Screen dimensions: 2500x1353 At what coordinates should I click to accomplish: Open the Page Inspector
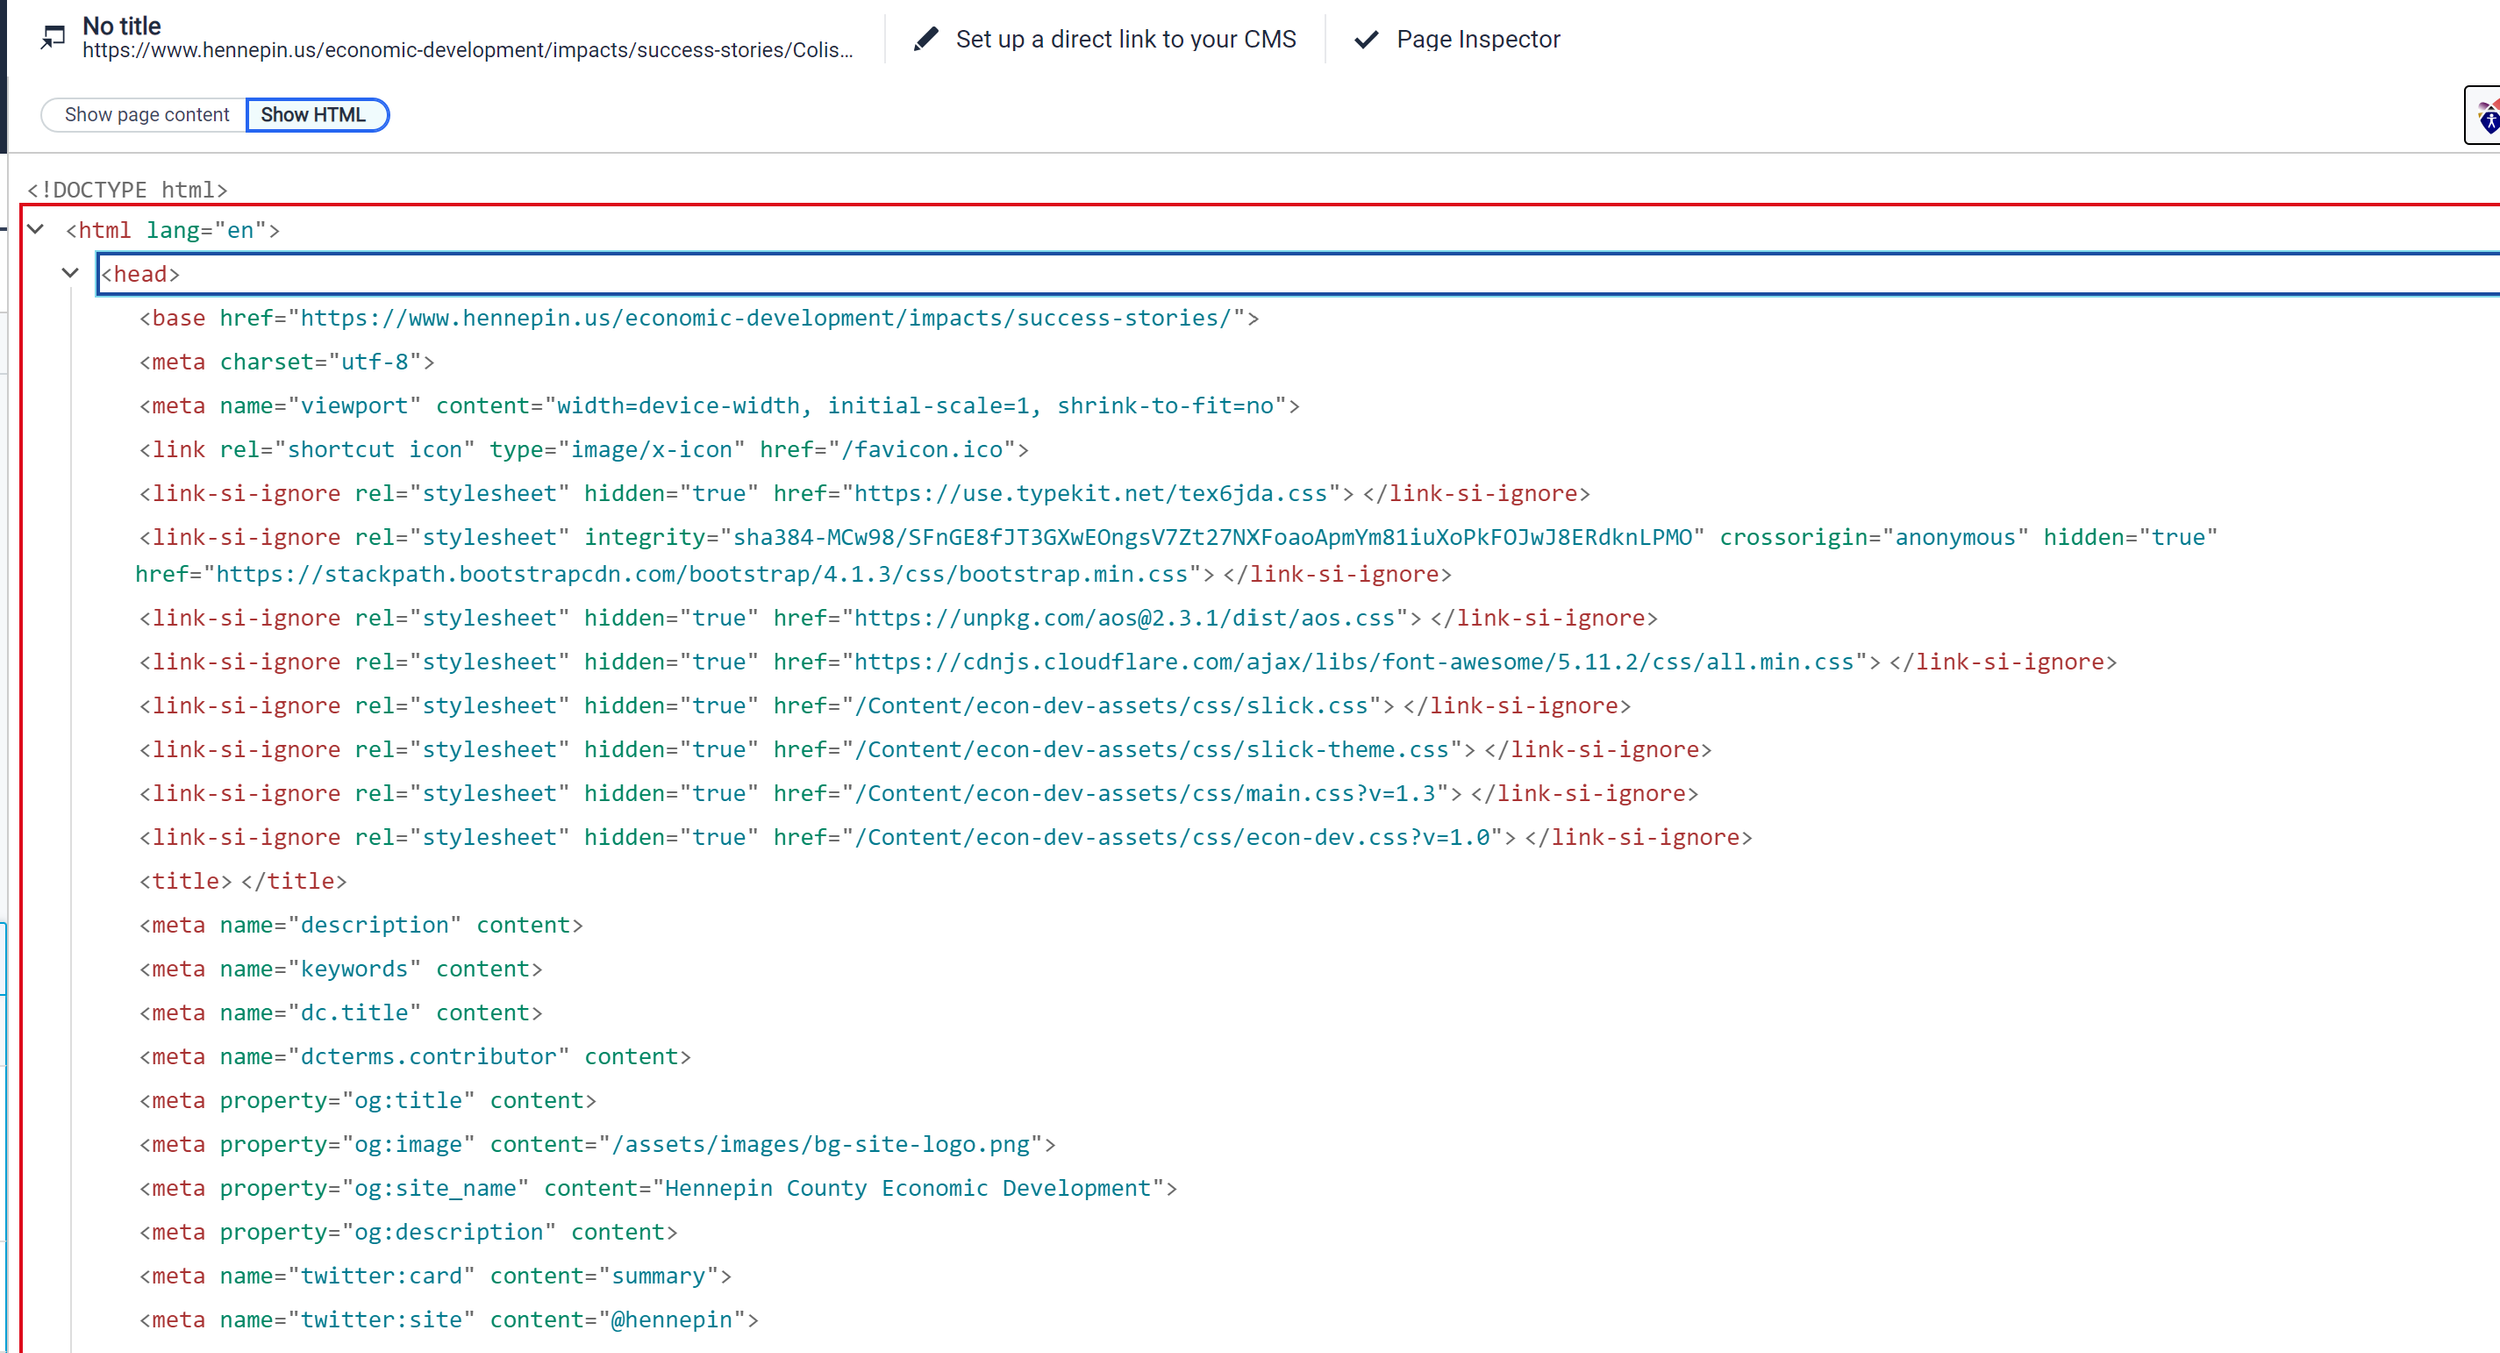[x=1477, y=39]
